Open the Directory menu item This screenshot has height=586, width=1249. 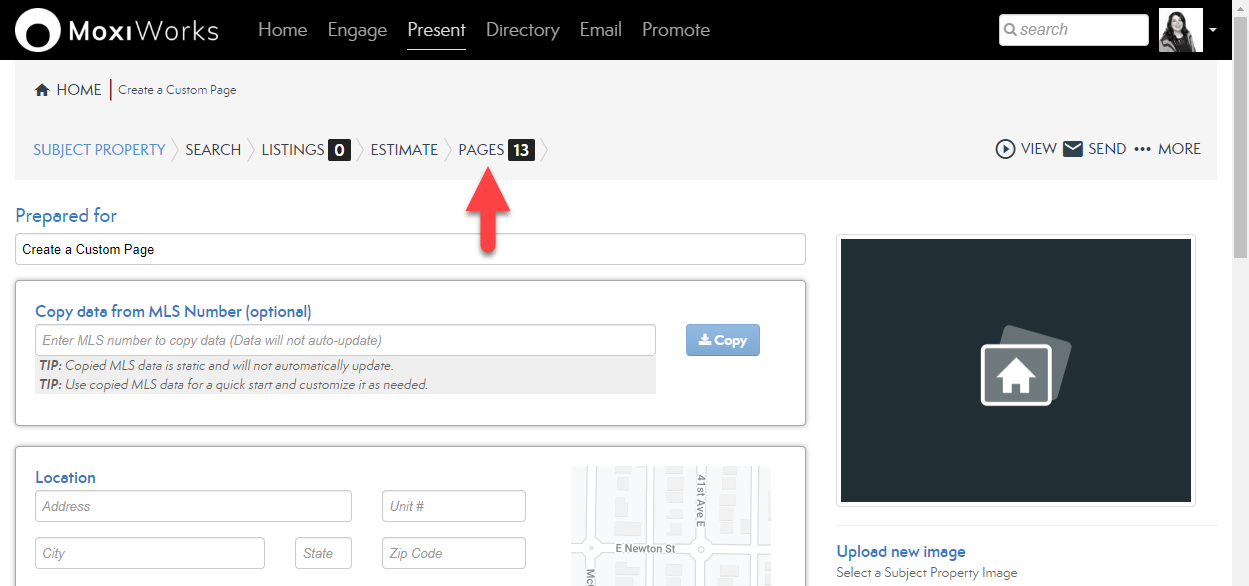pos(522,30)
